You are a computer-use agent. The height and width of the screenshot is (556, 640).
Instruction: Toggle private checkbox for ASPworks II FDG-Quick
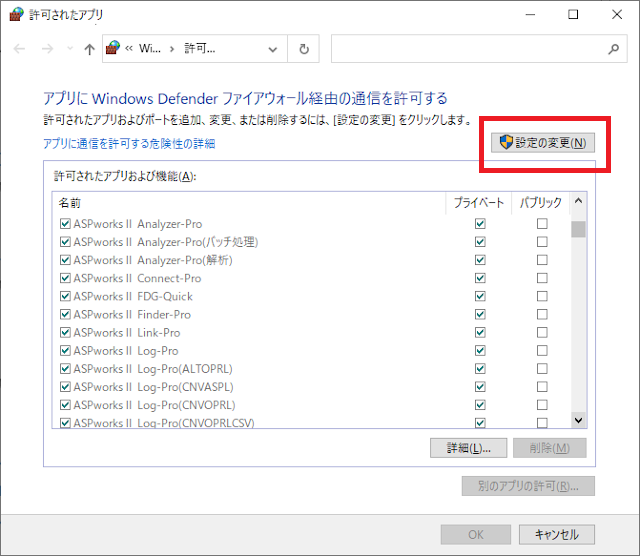tap(480, 296)
